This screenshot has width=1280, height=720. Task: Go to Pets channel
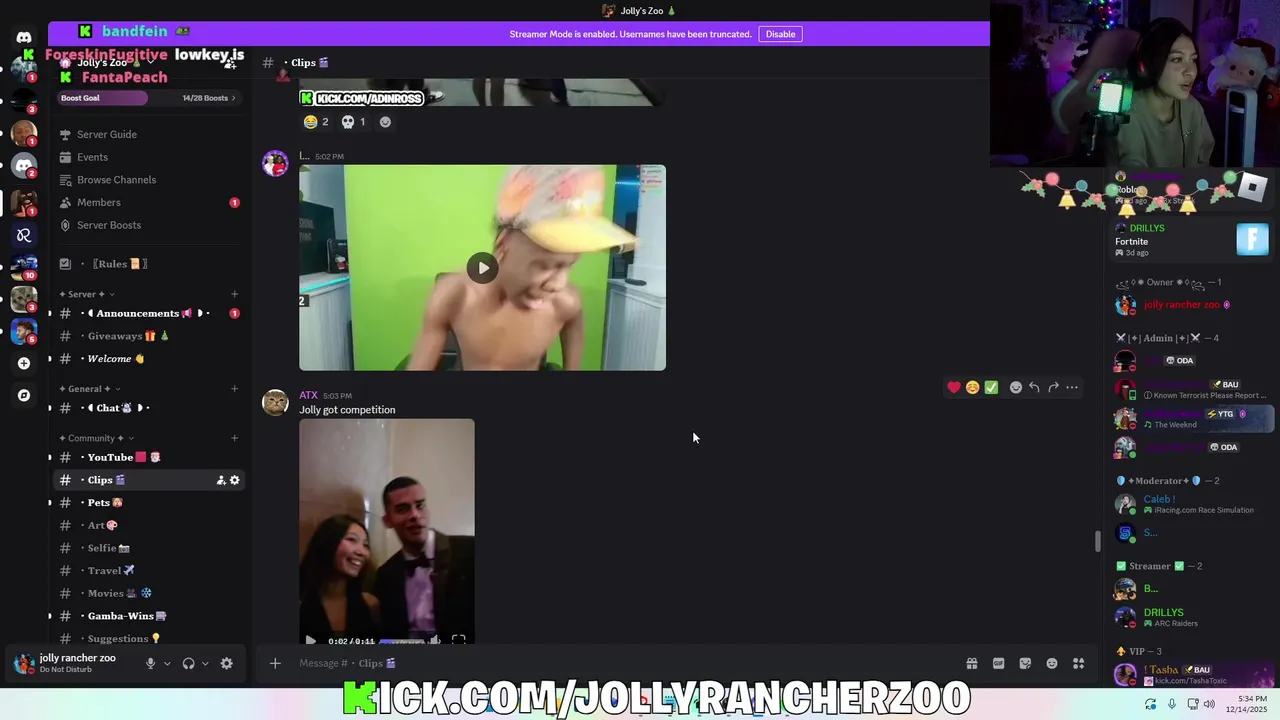pyautogui.click(x=150, y=503)
